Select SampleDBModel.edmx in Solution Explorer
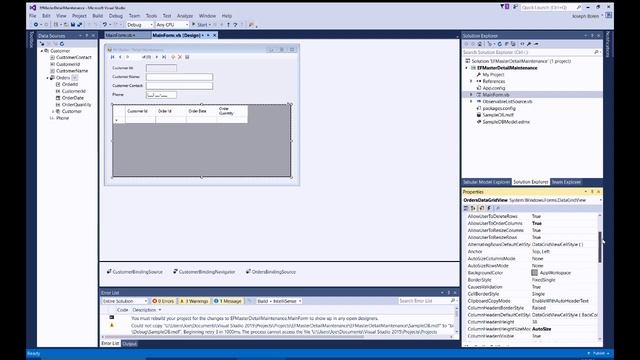The image size is (640, 360). coord(506,122)
